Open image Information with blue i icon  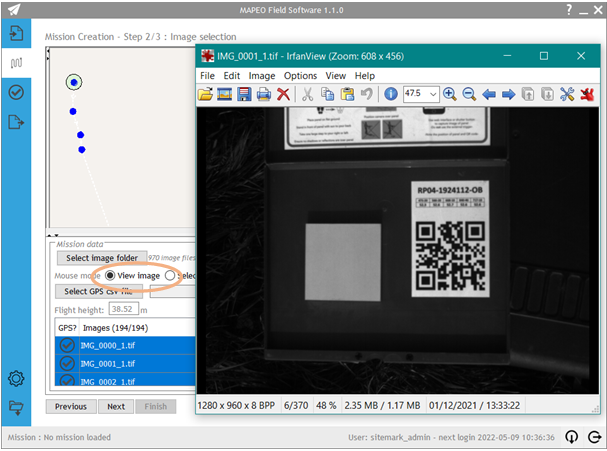[x=391, y=94]
